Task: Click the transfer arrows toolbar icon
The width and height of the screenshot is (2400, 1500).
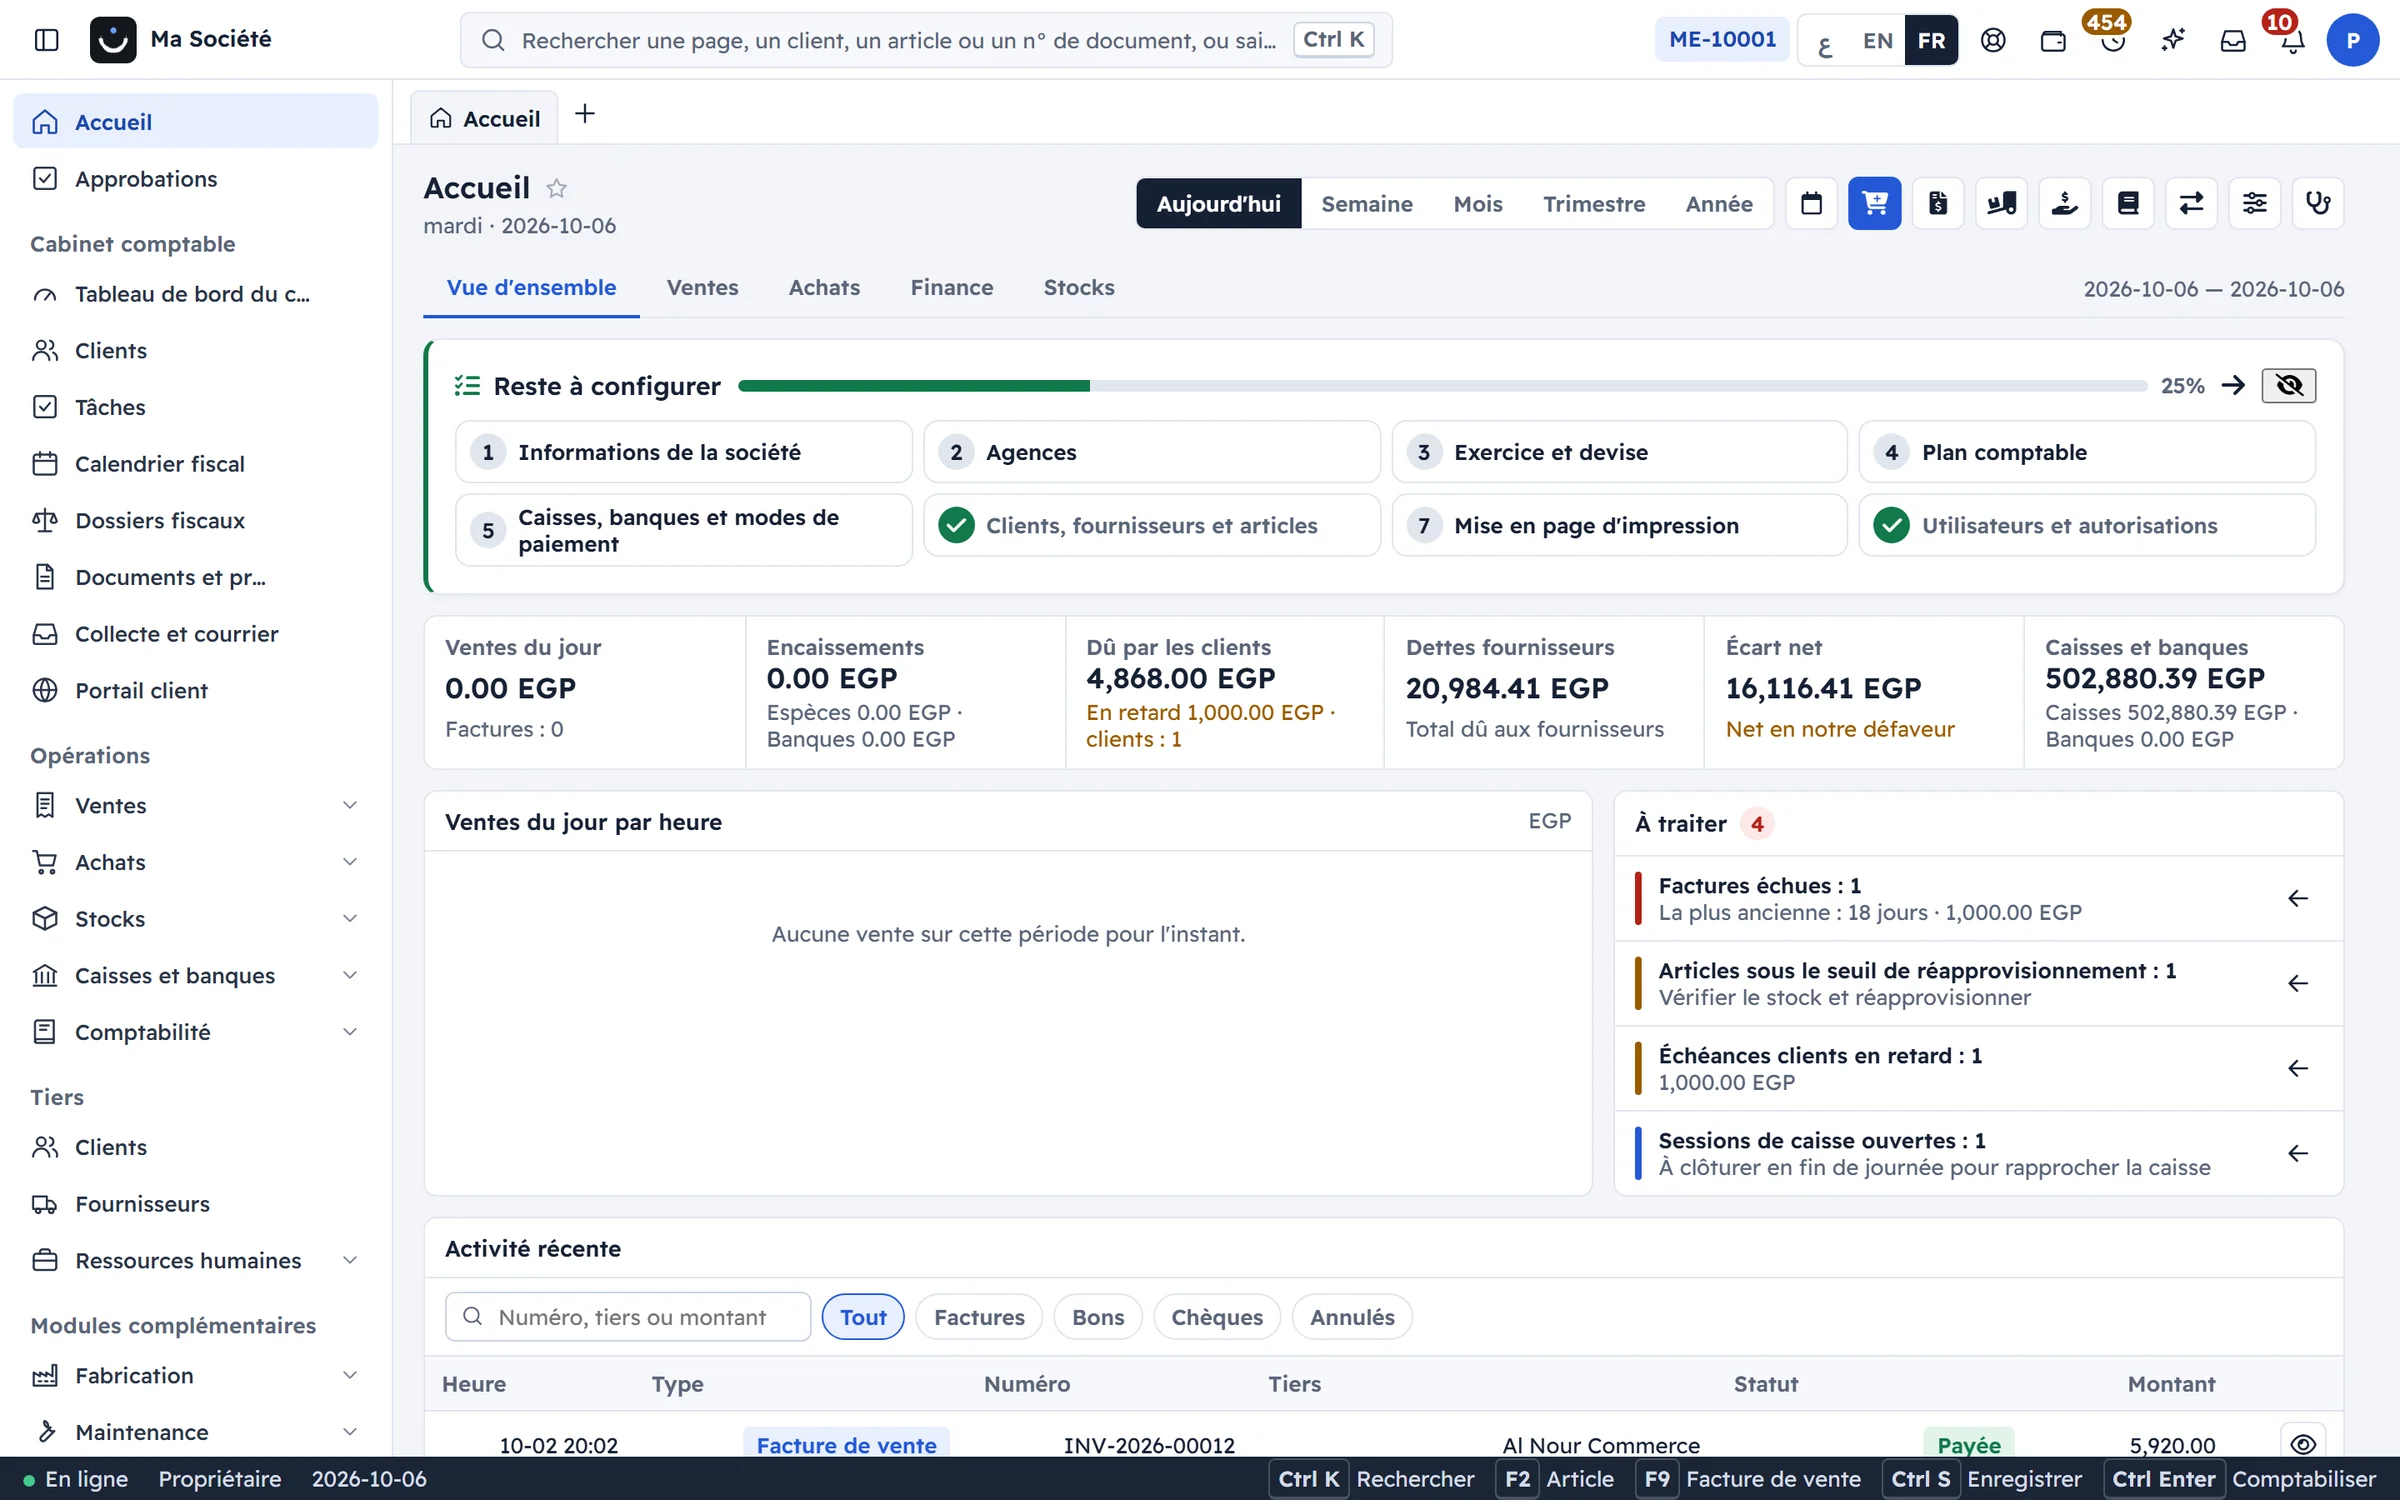Action: (x=2191, y=204)
